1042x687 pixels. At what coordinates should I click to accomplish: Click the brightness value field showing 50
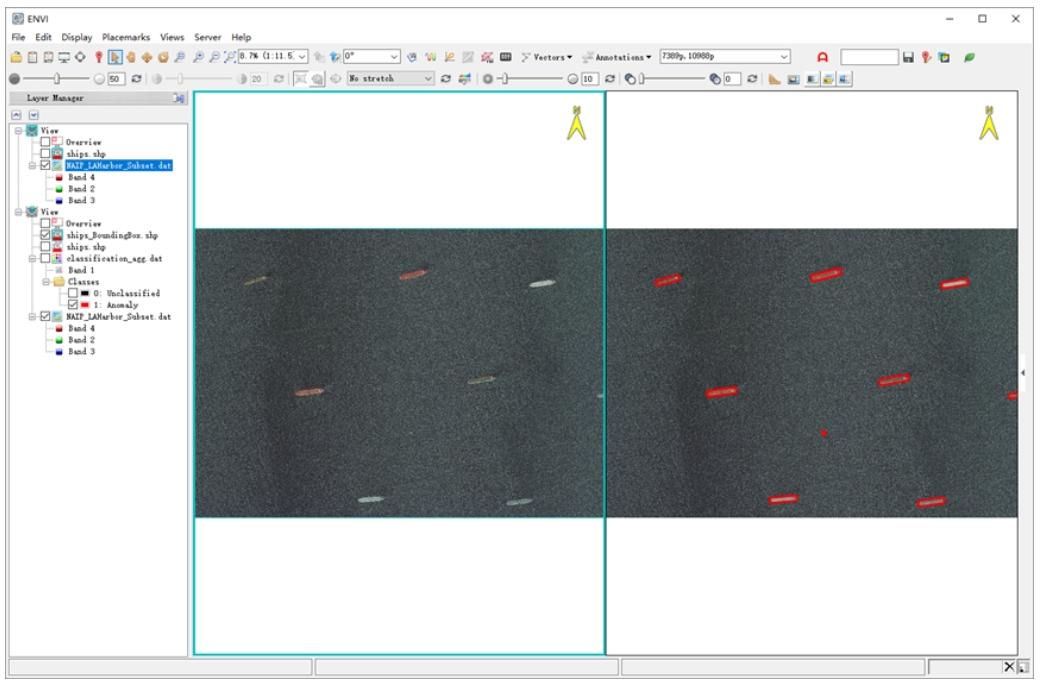pyautogui.click(x=116, y=78)
